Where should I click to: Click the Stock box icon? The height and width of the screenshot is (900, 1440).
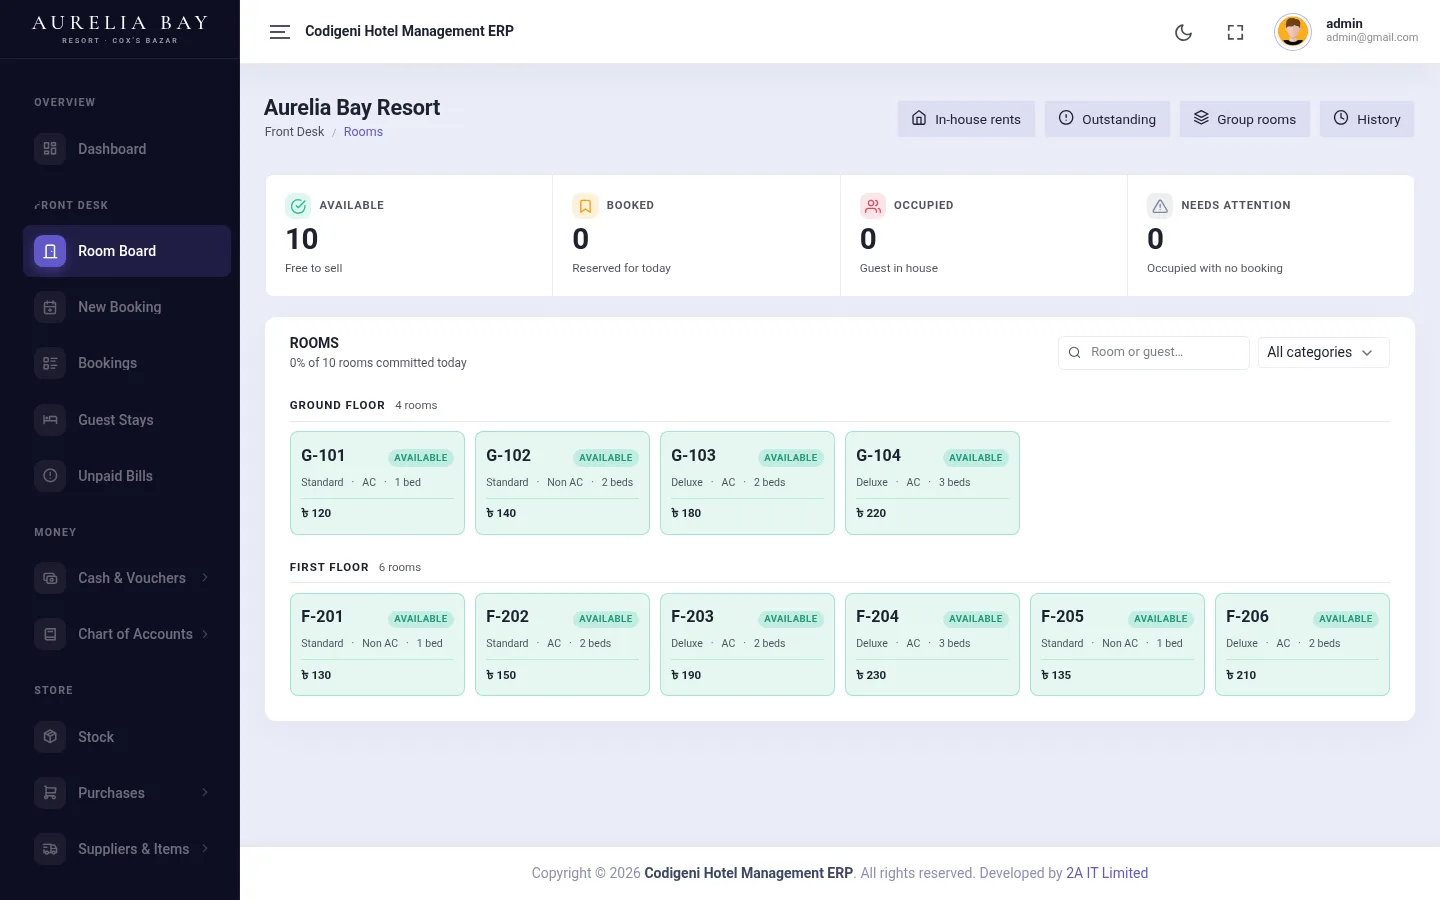tap(50, 737)
